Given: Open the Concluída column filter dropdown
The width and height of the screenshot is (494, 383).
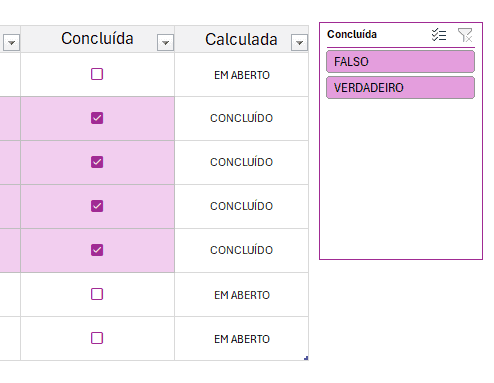Looking at the screenshot, I should (165, 42).
